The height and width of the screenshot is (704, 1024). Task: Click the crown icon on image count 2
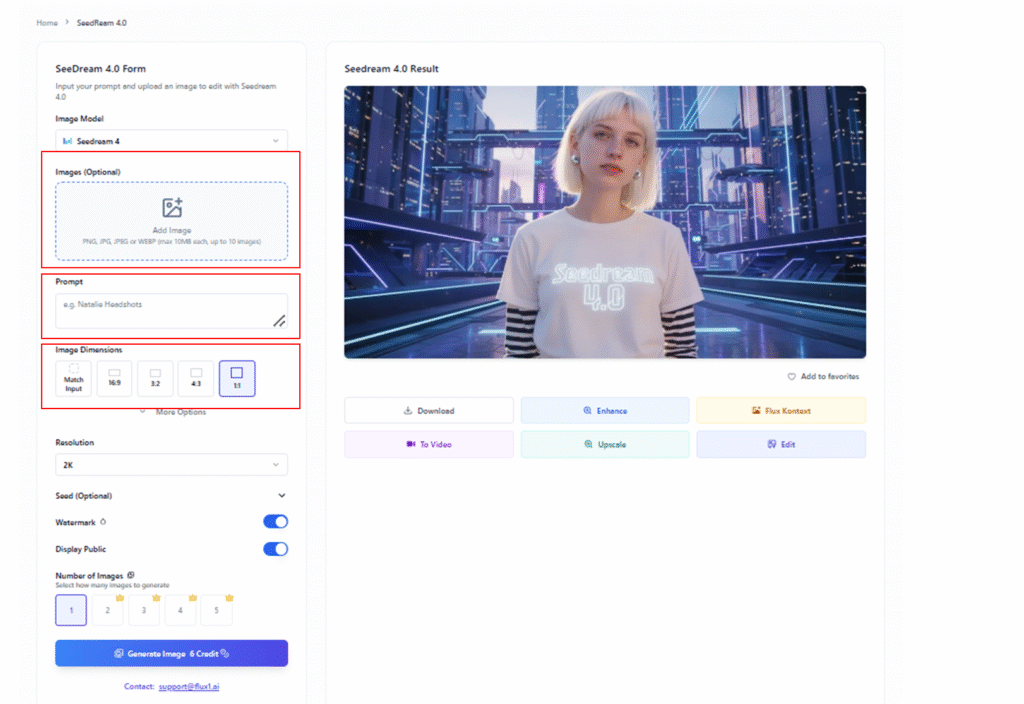coord(120,598)
